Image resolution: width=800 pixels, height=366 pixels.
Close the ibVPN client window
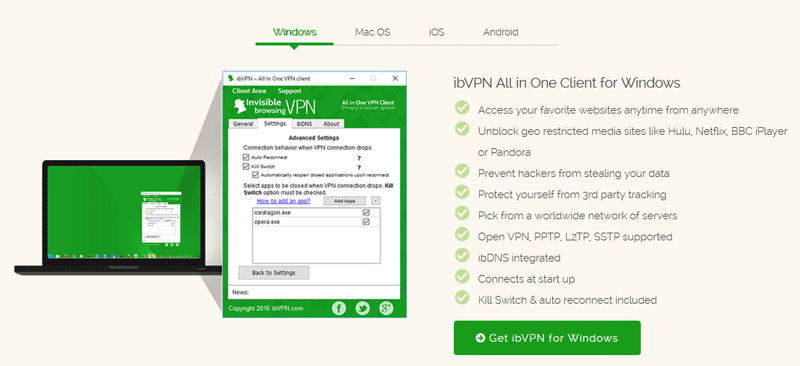coord(395,79)
